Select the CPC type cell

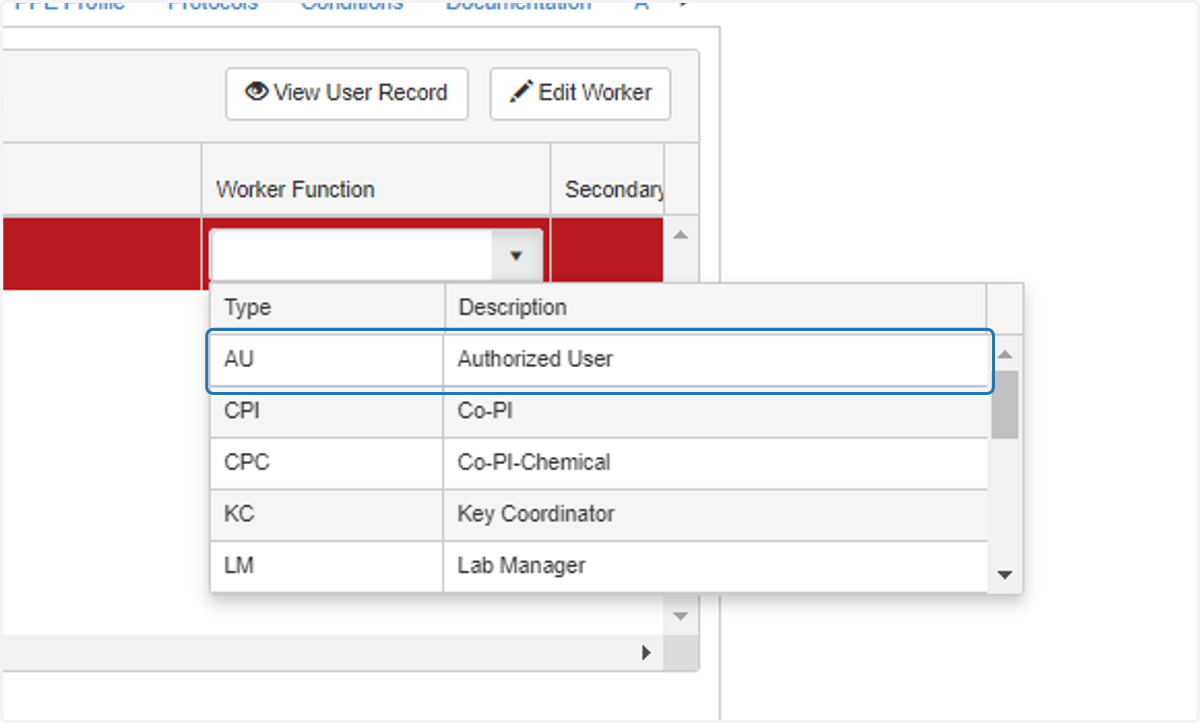click(326, 463)
